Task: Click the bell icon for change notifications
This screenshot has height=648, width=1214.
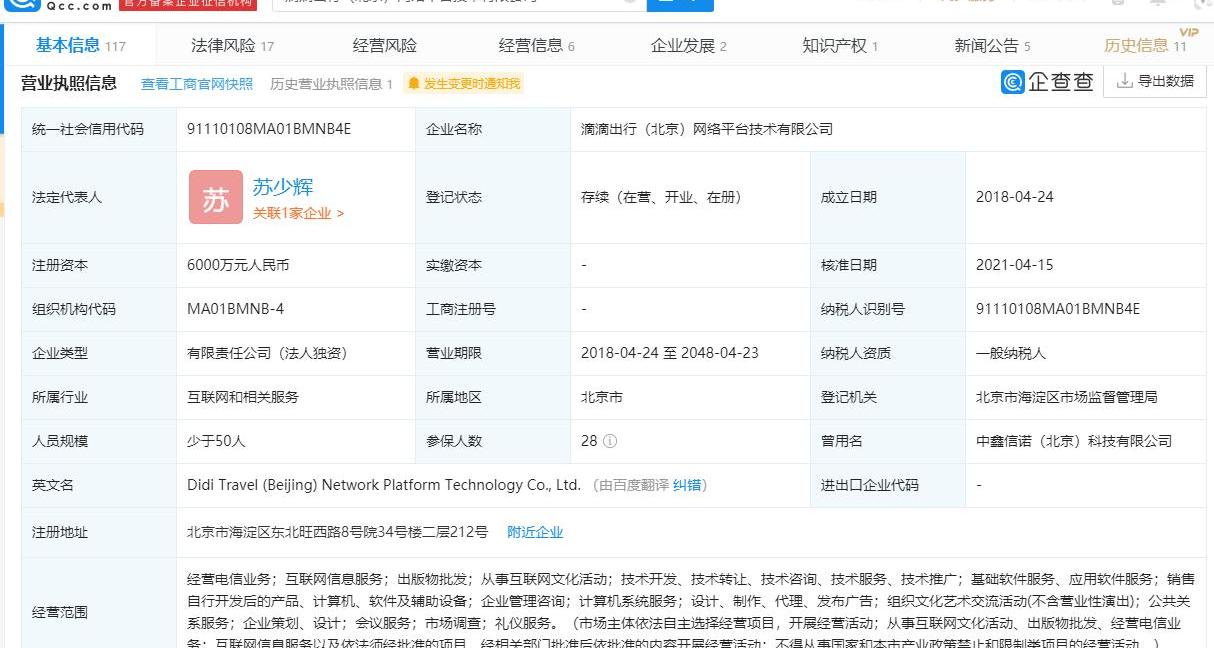Action: pos(413,84)
